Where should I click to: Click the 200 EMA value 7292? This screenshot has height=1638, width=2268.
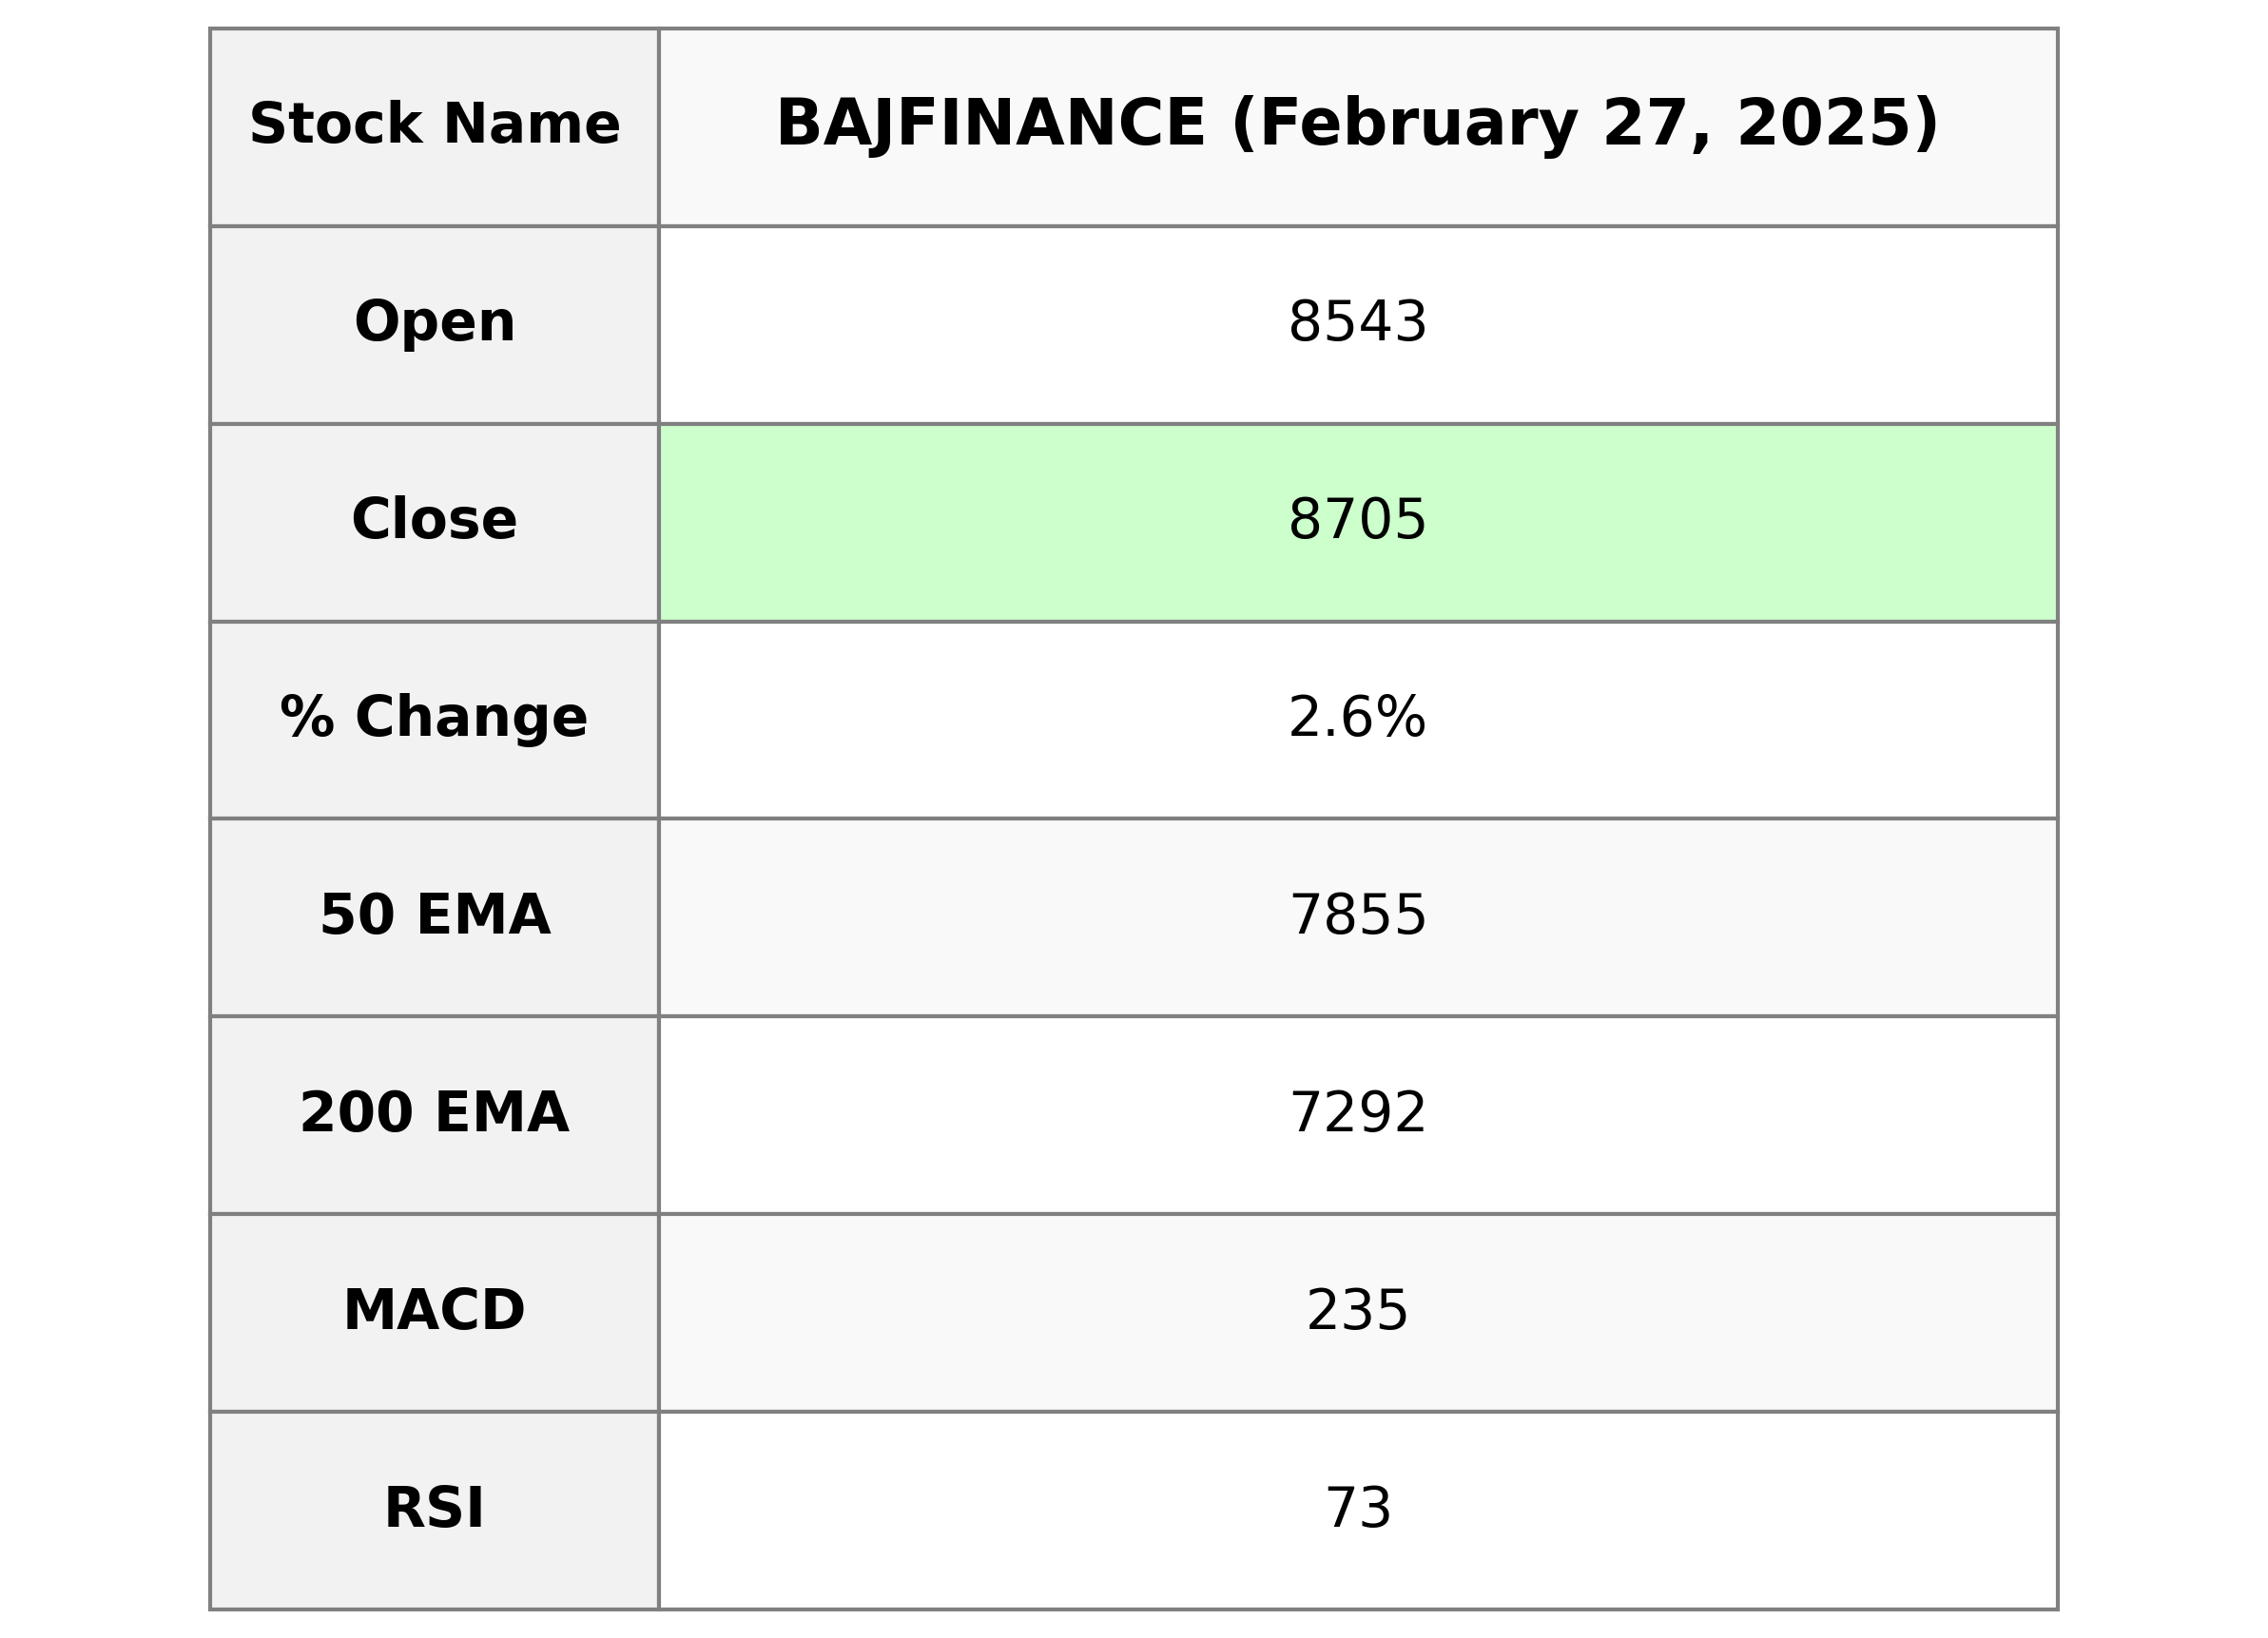(x=1357, y=1114)
